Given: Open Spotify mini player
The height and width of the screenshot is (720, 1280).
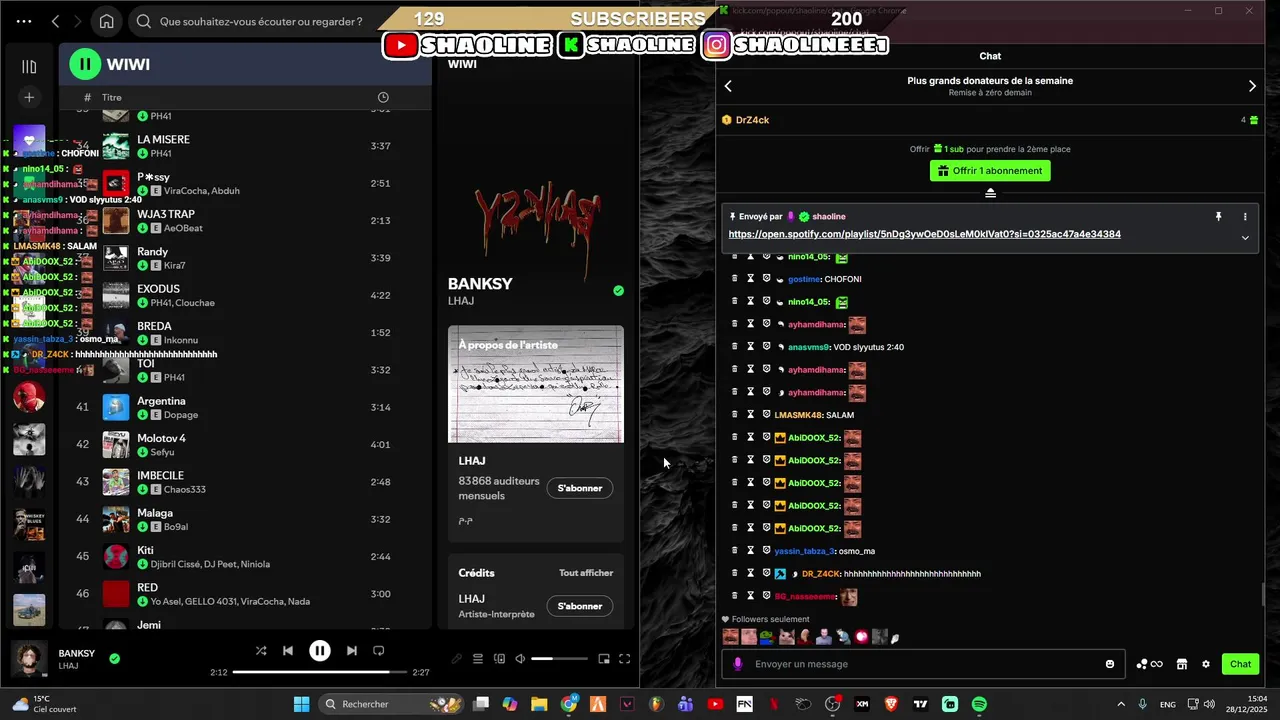Looking at the screenshot, I should point(604,659).
